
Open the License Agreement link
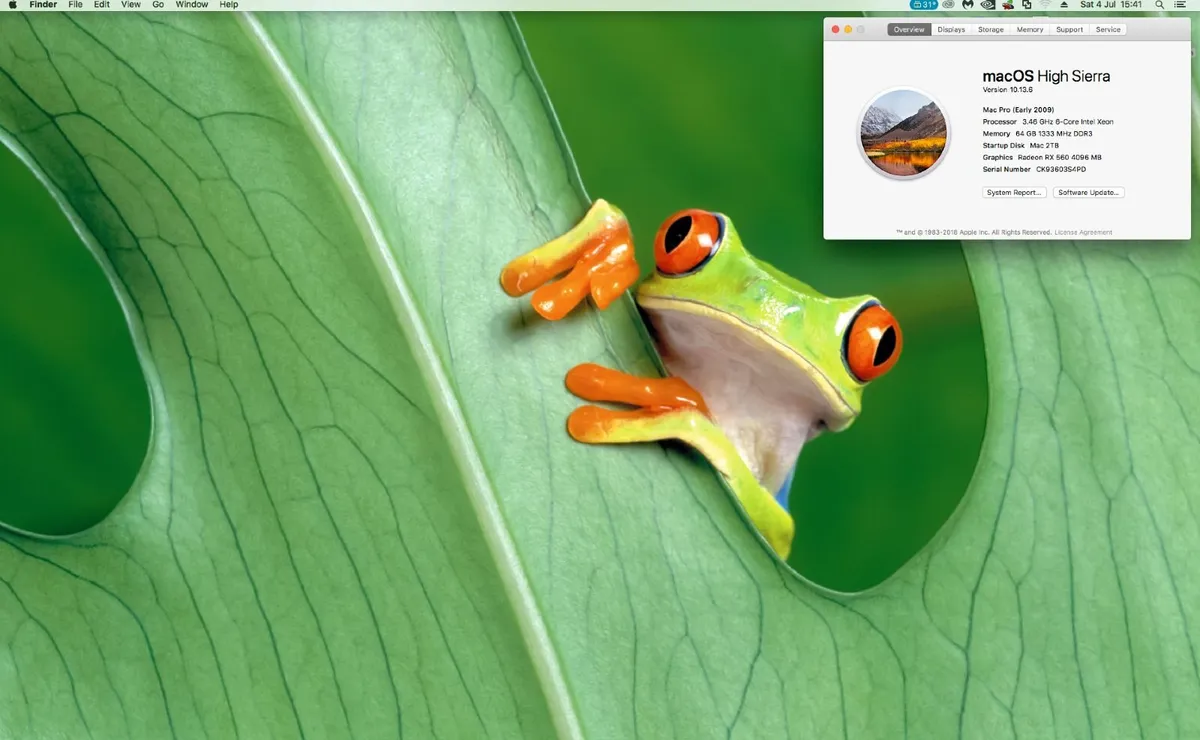coord(1083,232)
